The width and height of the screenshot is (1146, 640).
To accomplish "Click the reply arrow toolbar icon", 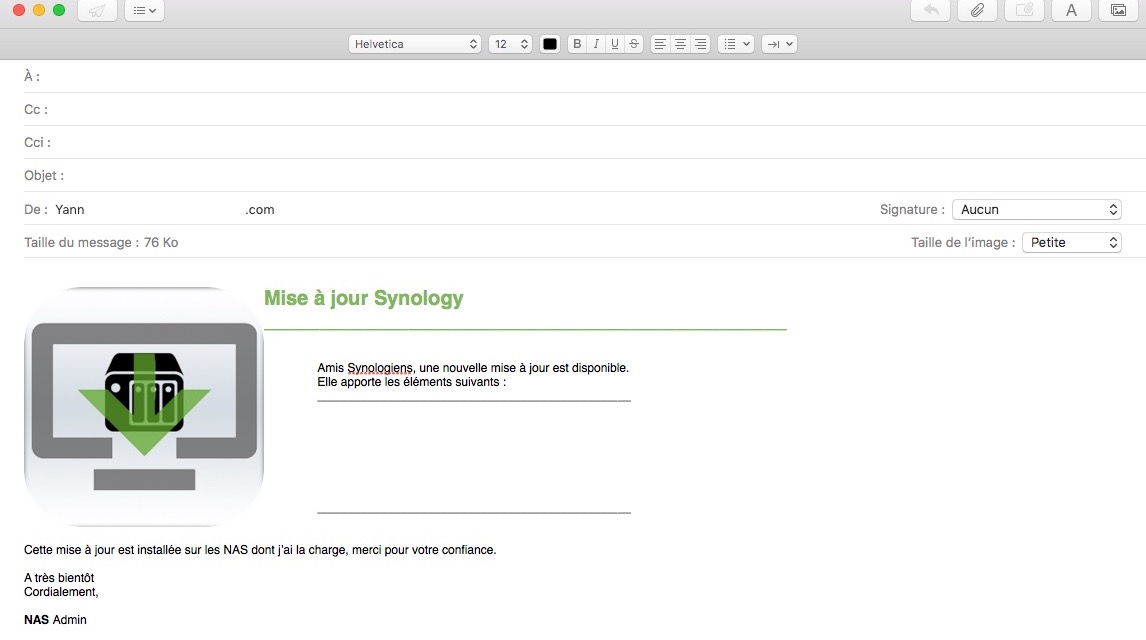I will coord(930,11).
